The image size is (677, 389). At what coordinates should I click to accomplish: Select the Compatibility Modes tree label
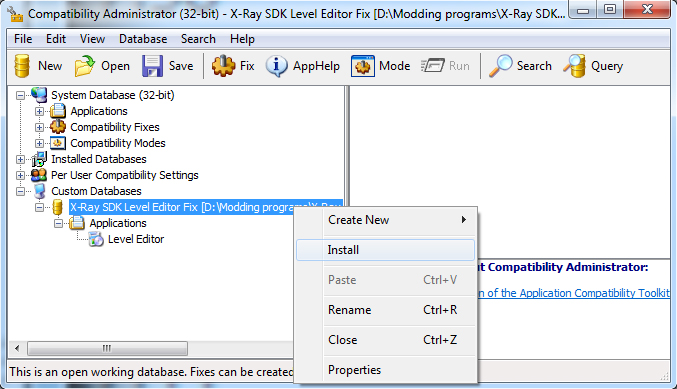(118, 143)
